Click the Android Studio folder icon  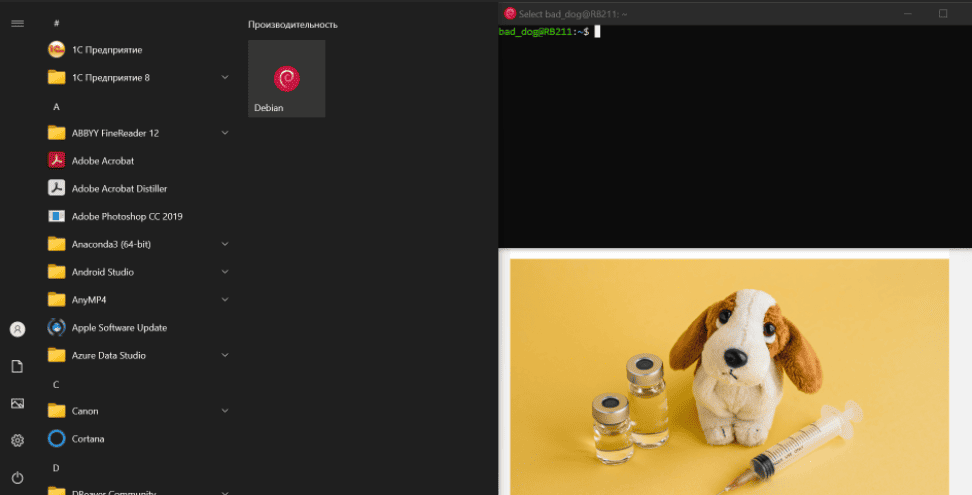pyautogui.click(x=56, y=272)
